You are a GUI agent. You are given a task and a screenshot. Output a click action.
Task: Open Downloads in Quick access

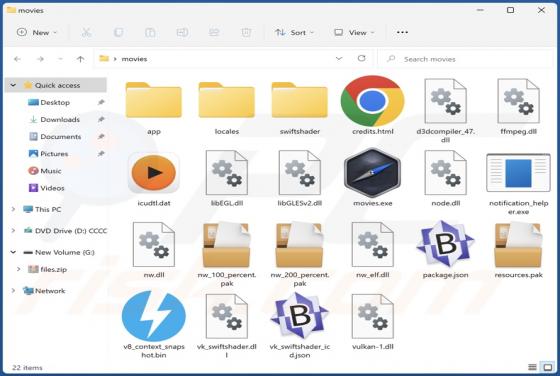click(60, 120)
